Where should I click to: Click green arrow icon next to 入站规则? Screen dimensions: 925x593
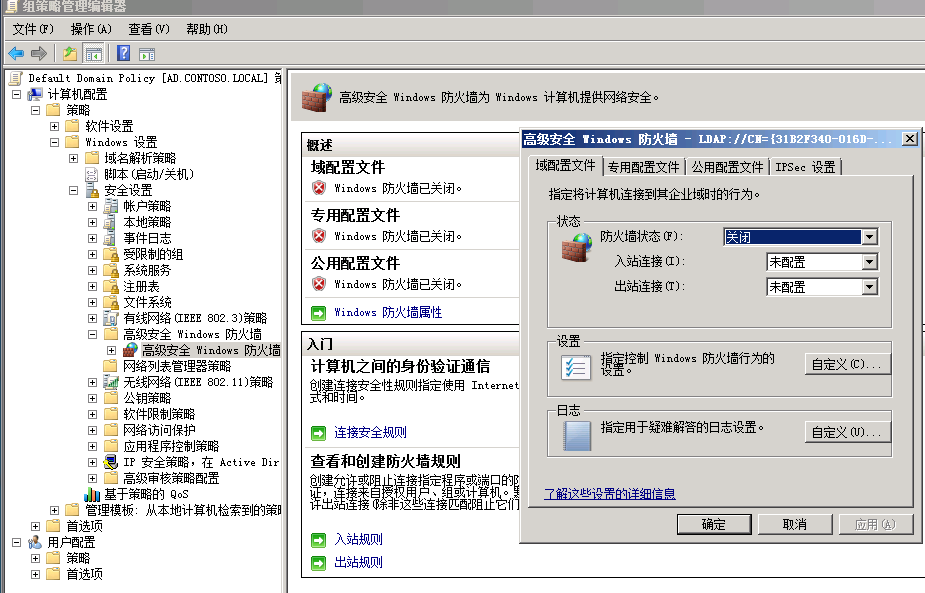tap(319, 540)
